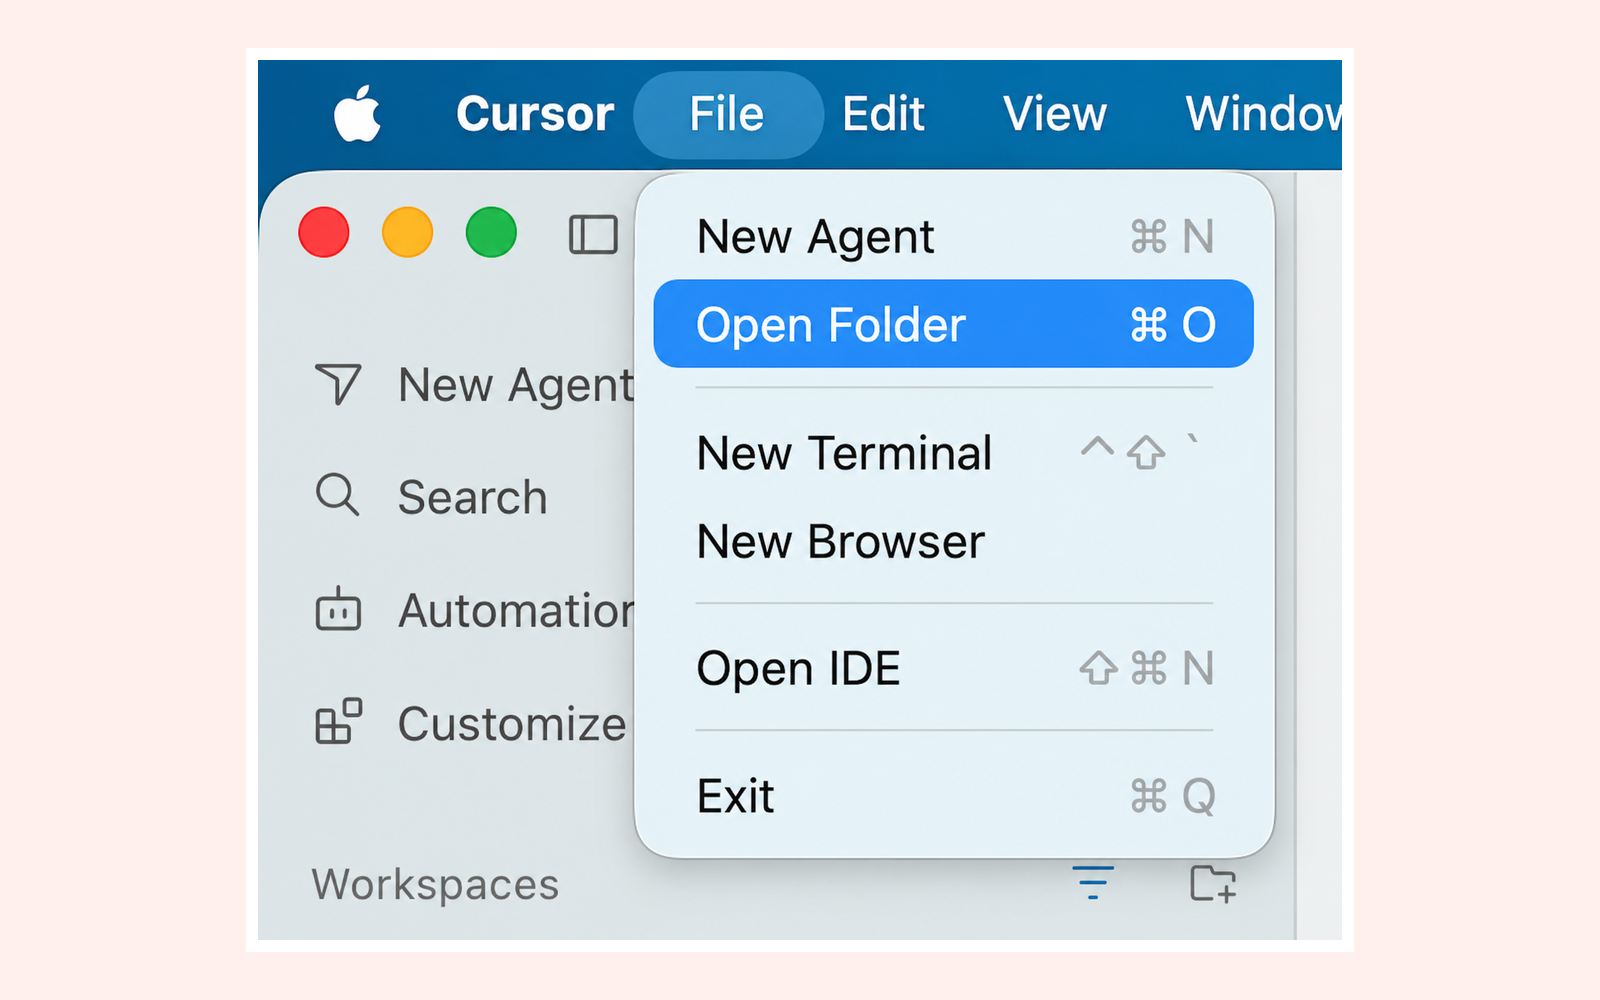Choose Open IDE menu entry

coord(954,668)
